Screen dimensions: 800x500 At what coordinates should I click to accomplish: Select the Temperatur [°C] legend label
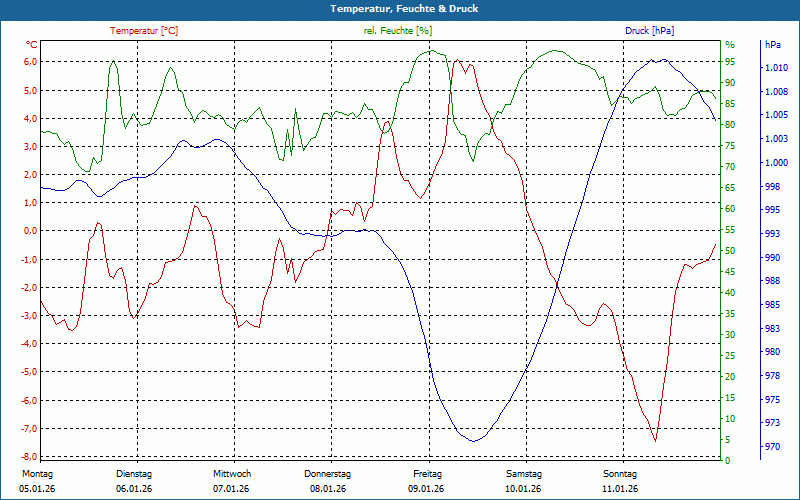click(144, 31)
